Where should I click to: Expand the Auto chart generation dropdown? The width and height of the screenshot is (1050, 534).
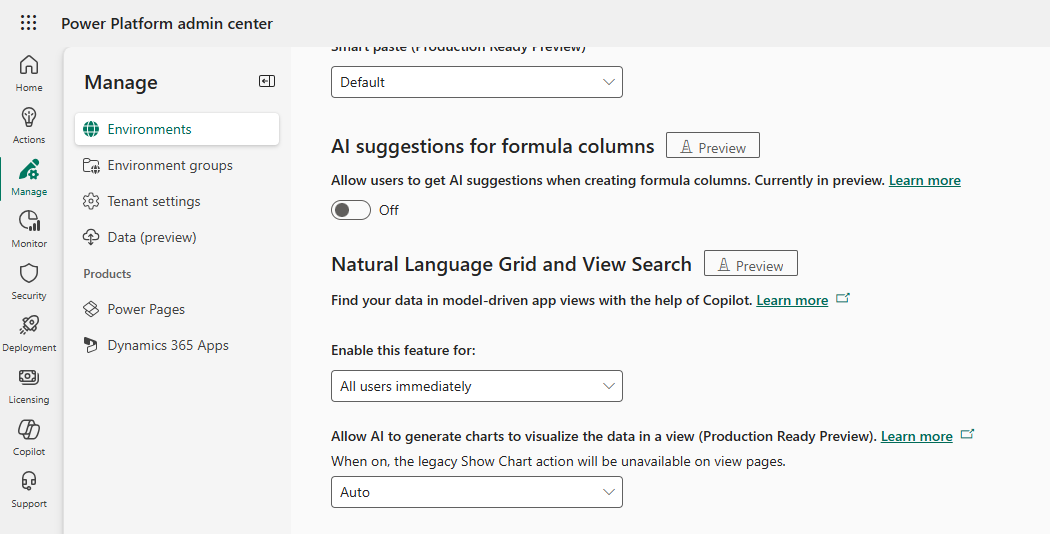point(476,492)
